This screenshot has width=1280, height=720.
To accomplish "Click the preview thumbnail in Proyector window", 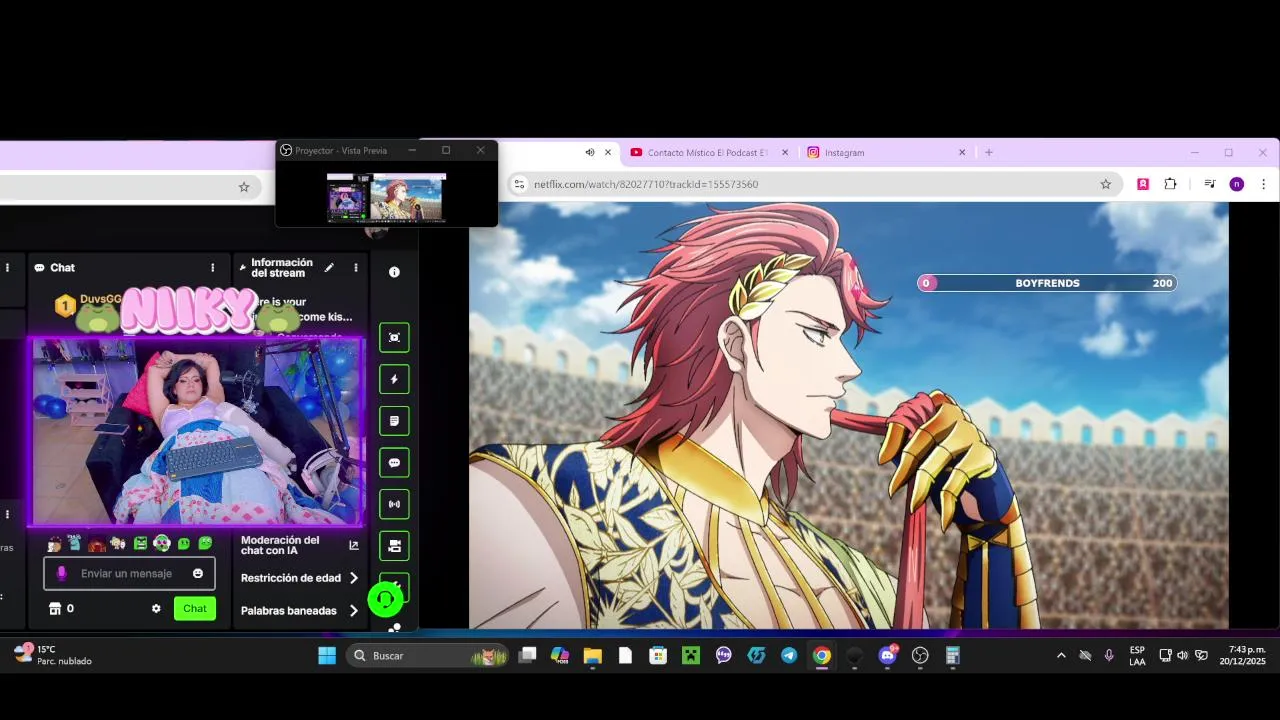I will pos(386,197).
